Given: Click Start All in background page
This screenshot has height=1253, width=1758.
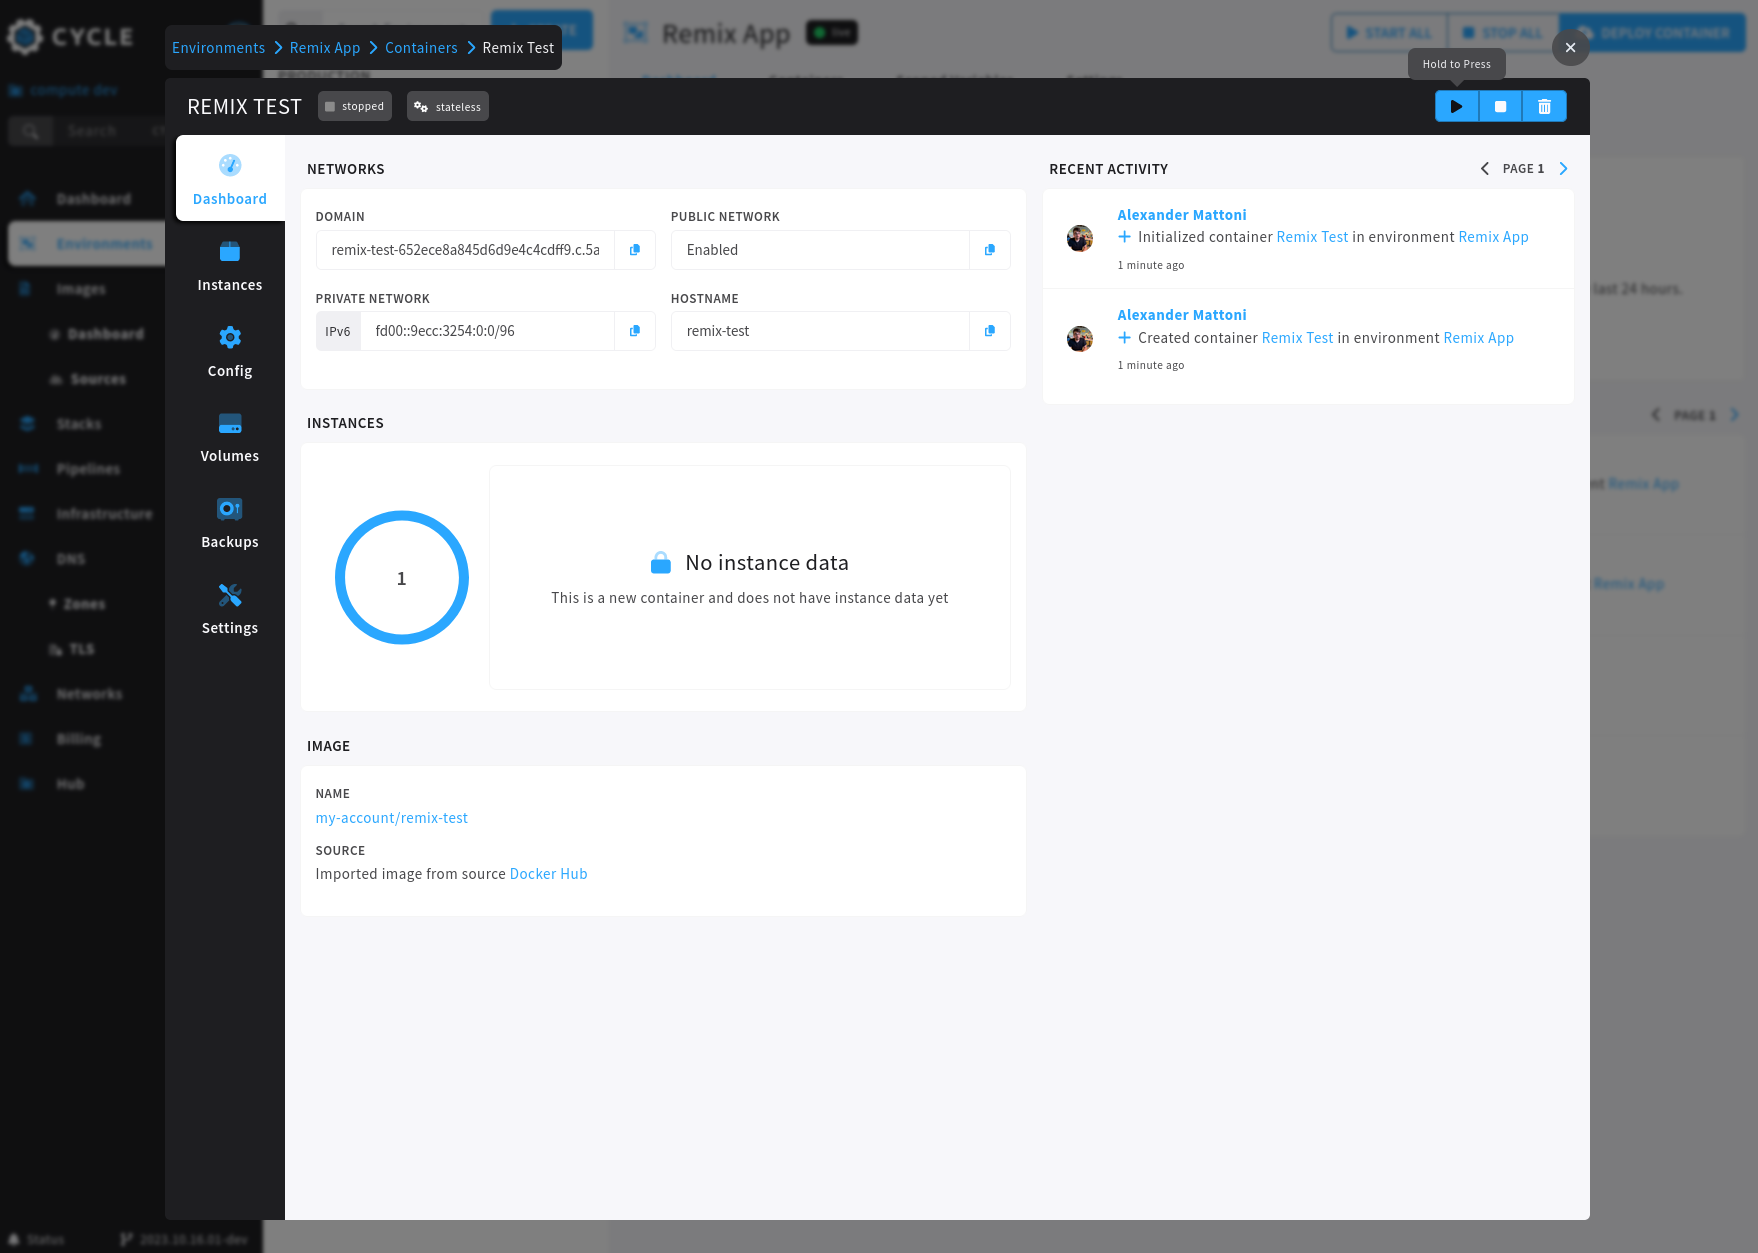Looking at the screenshot, I should coord(1387,33).
